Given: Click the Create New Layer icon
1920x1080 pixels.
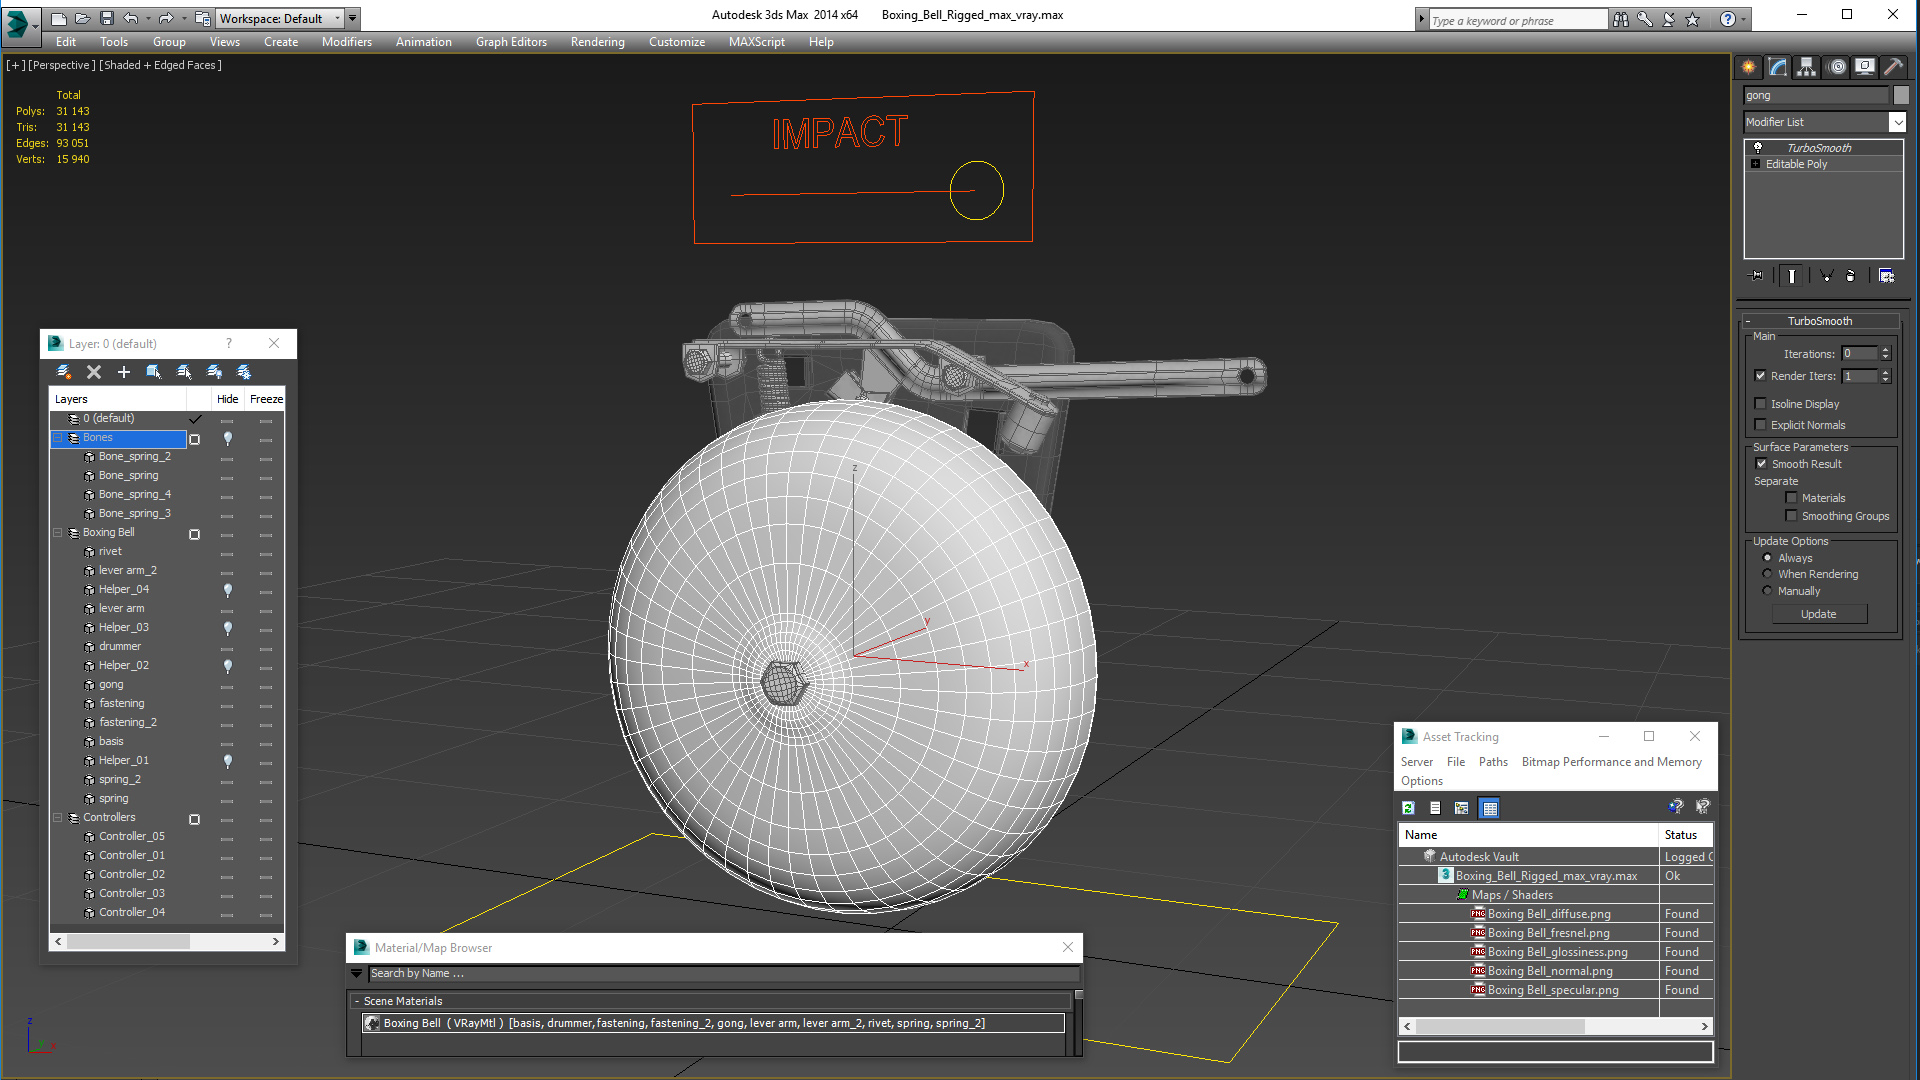Looking at the screenshot, I should point(64,372).
